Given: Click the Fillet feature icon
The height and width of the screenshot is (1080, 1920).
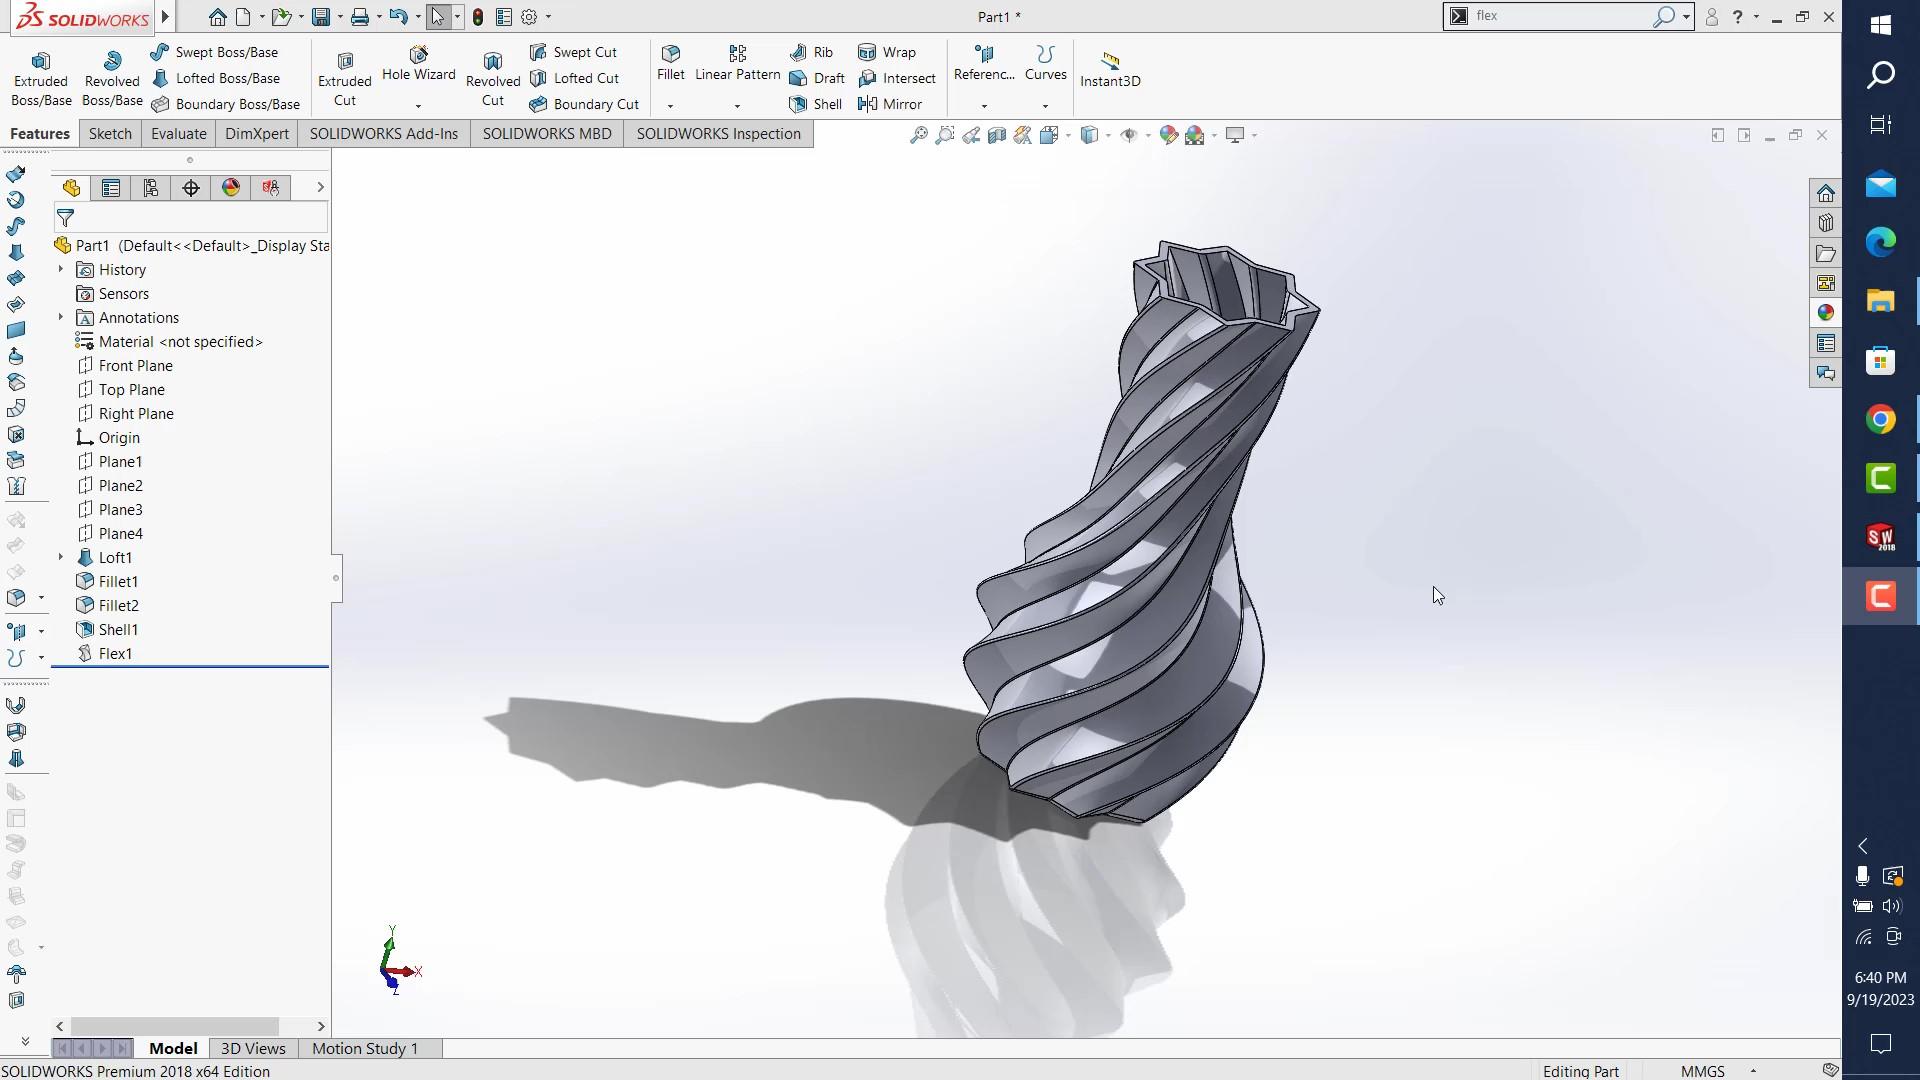Looking at the screenshot, I should pyautogui.click(x=671, y=55).
